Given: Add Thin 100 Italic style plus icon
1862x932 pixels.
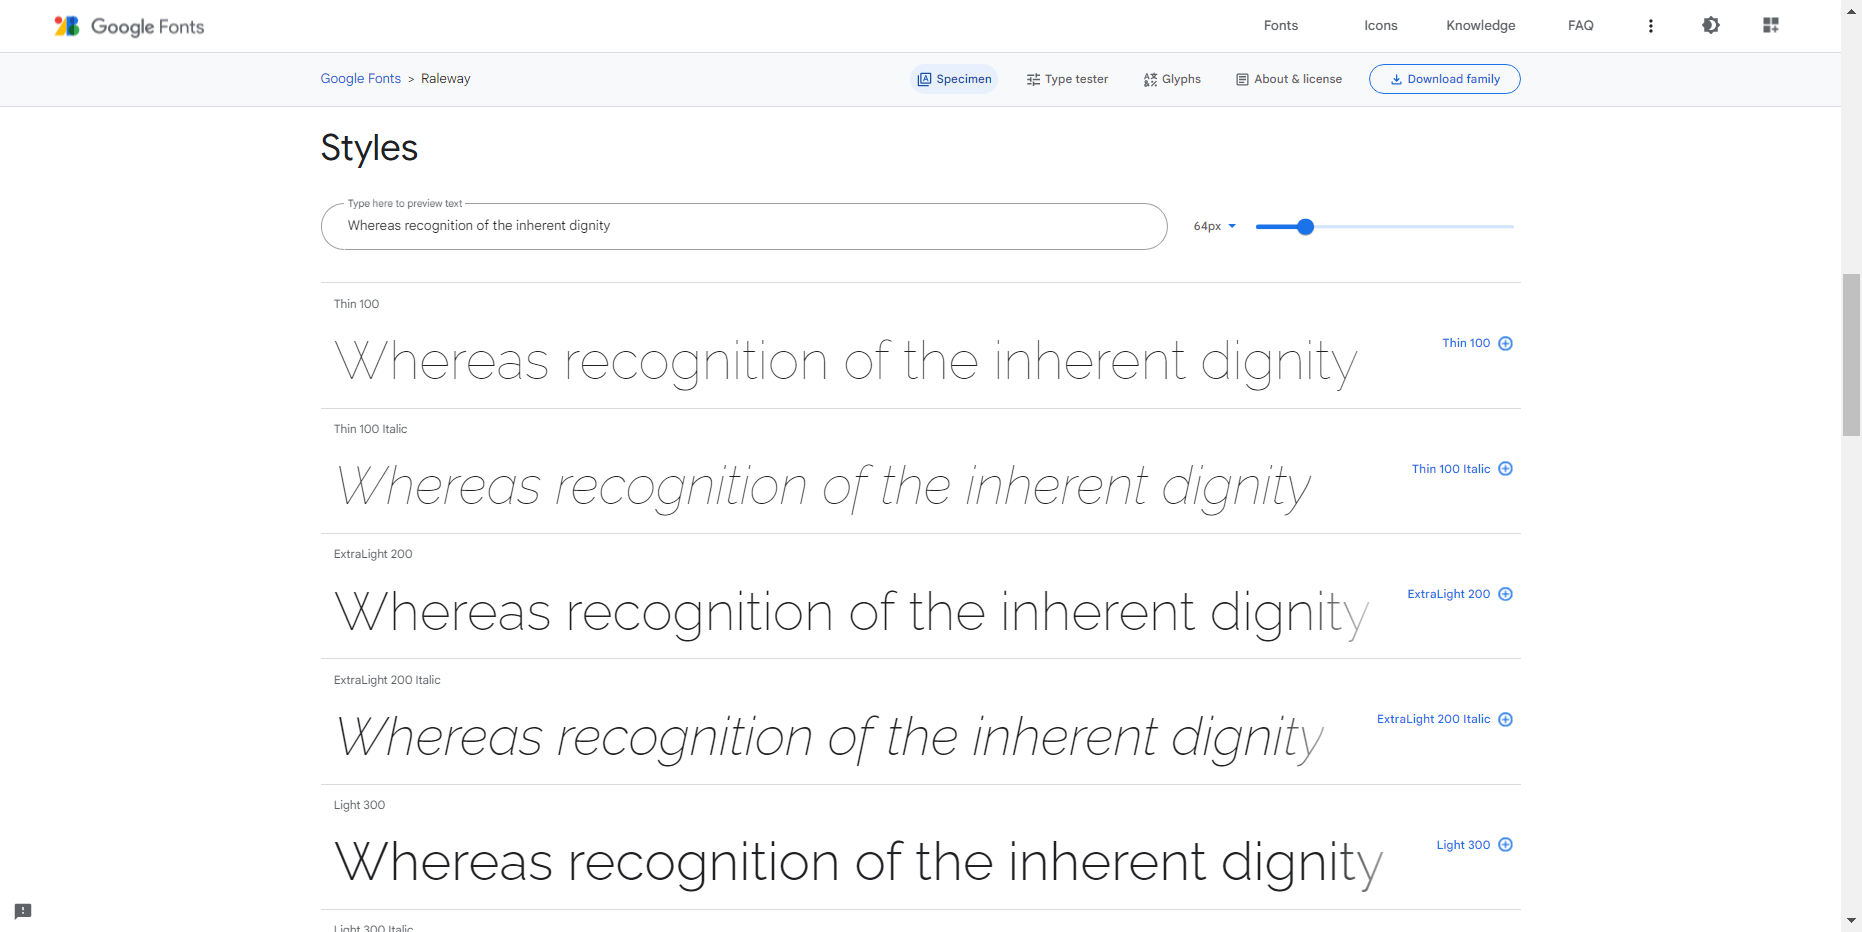Looking at the screenshot, I should point(1505,469).
